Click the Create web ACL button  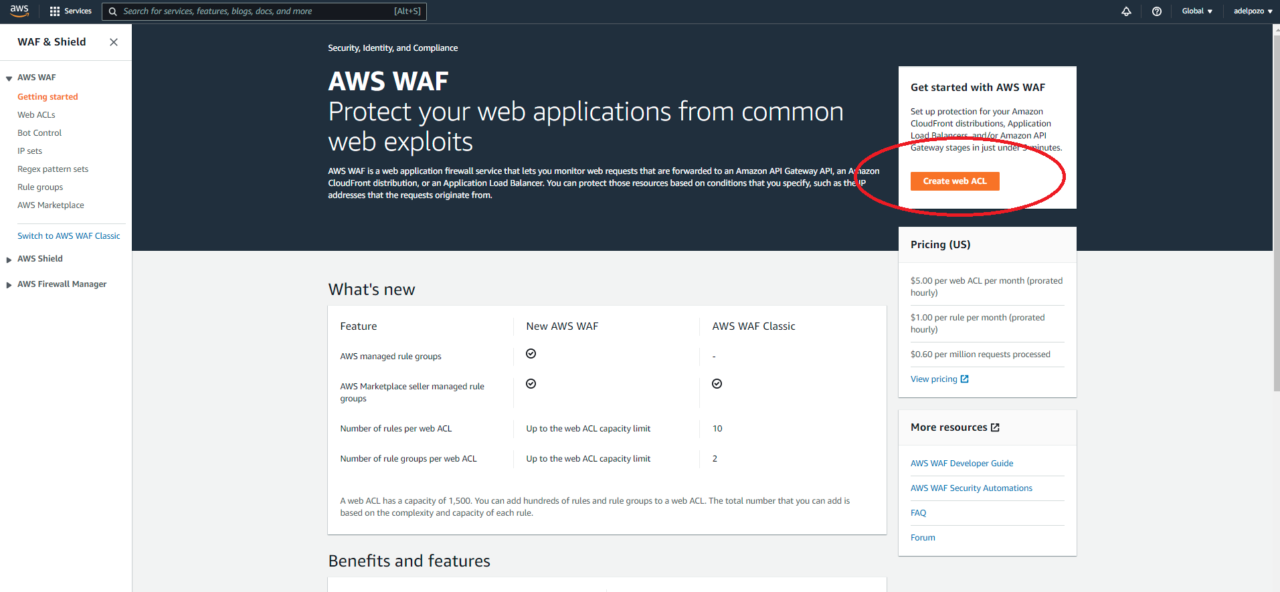[954, 181]
